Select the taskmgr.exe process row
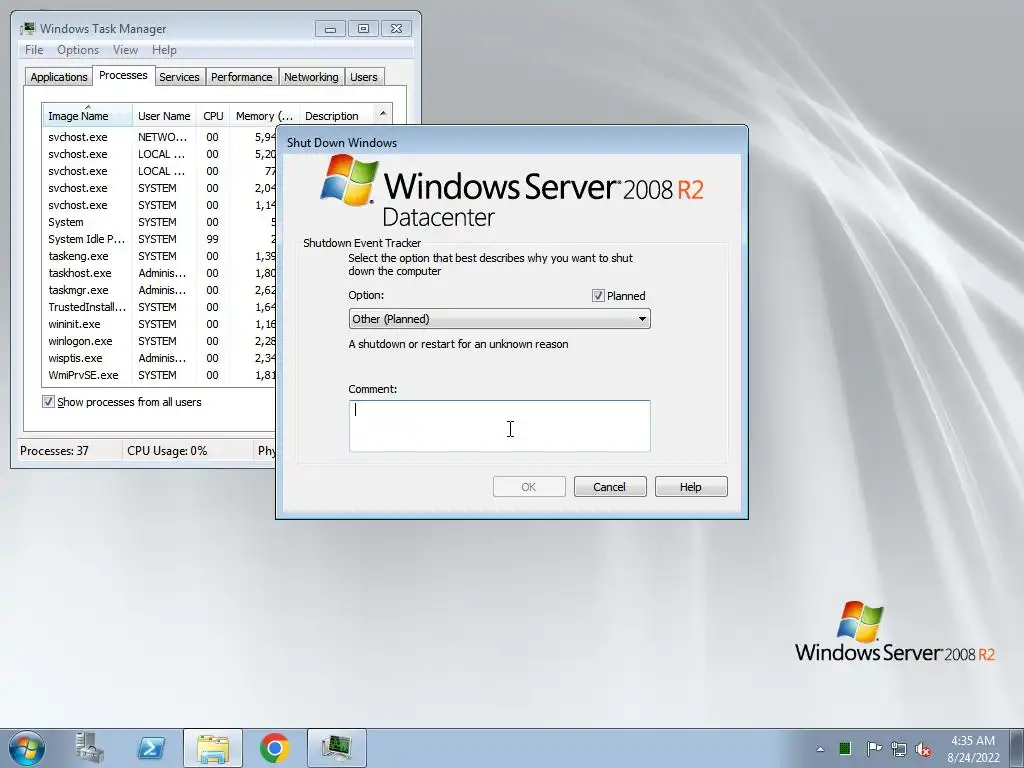The image size is (1024, 768). (159, 290)
